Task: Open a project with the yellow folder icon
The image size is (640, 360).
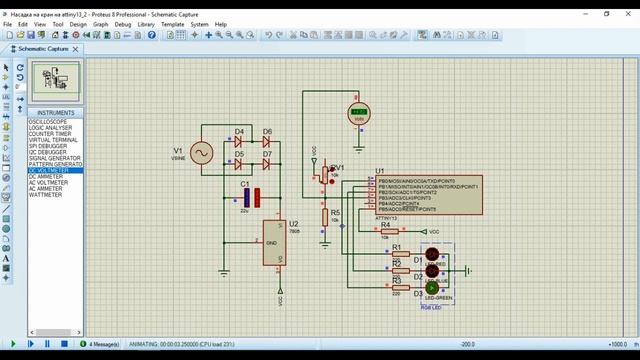Action: (20, 35)
